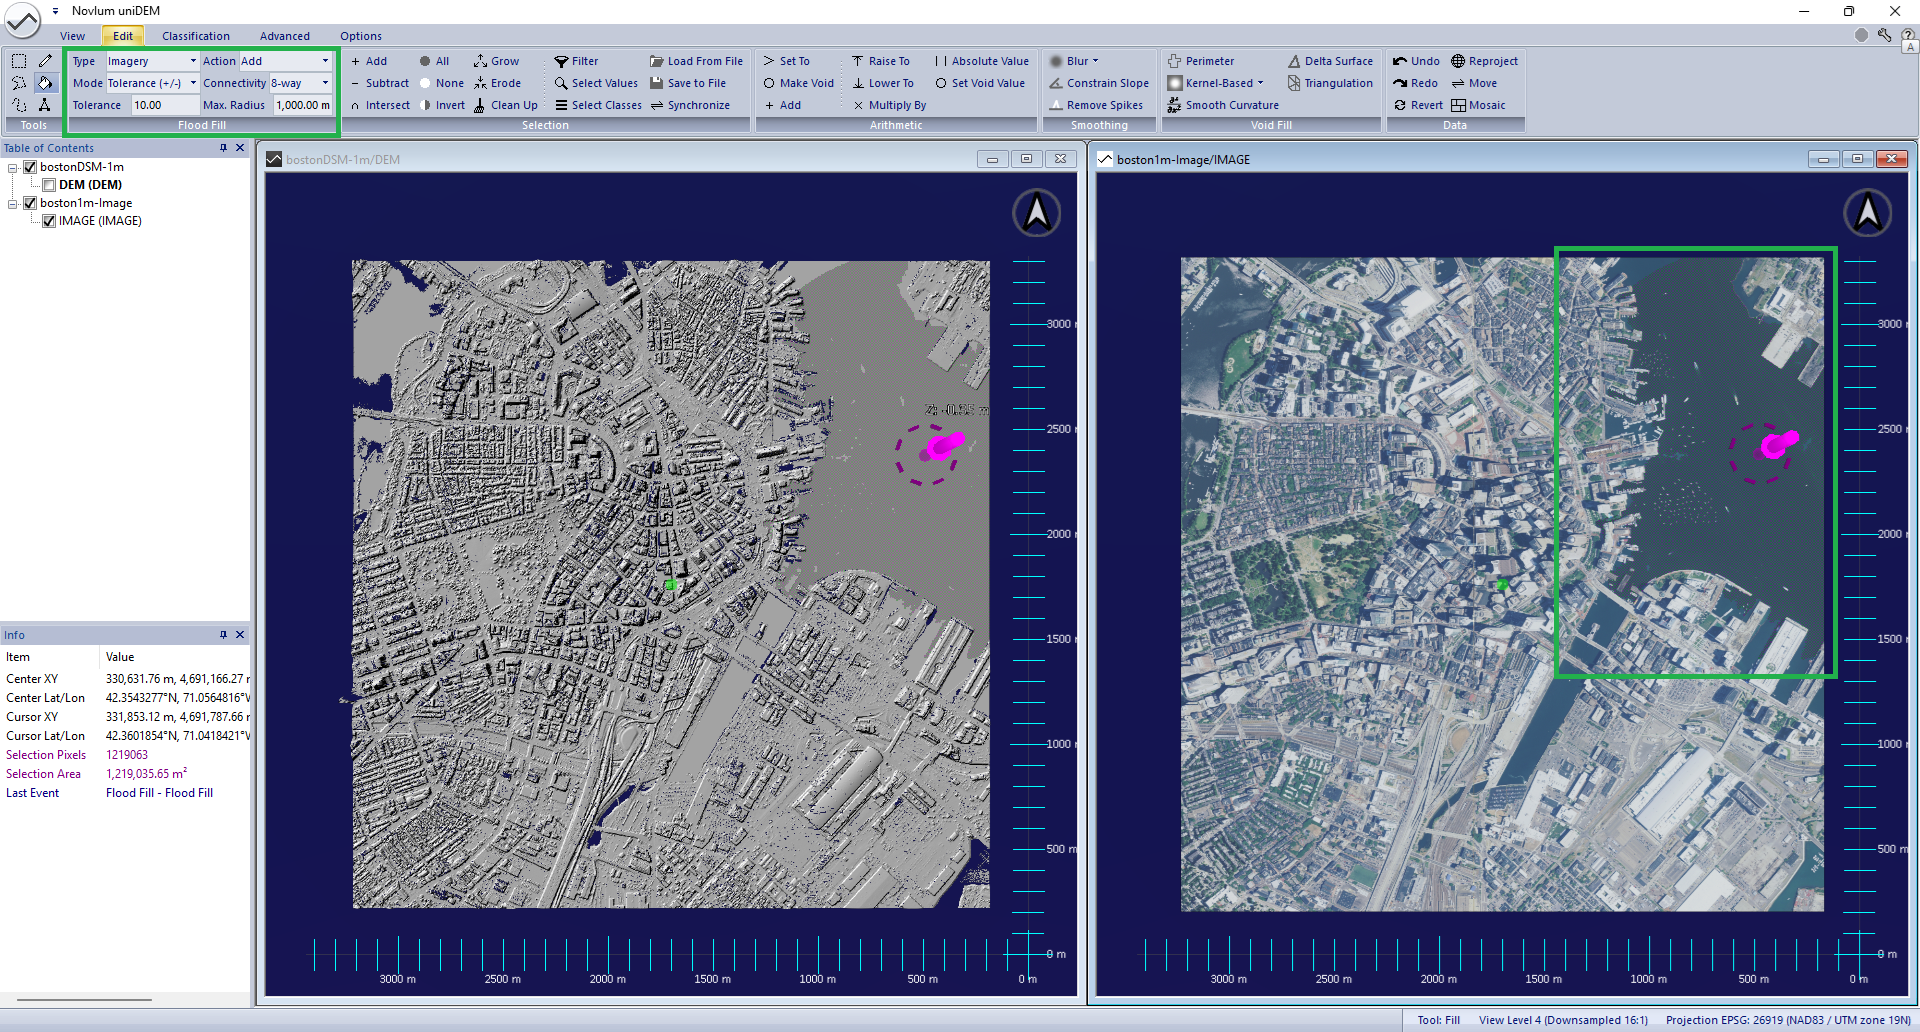Open the View ribbon tab
The height and width of the screenshot is (1032, 1920).
73,36
